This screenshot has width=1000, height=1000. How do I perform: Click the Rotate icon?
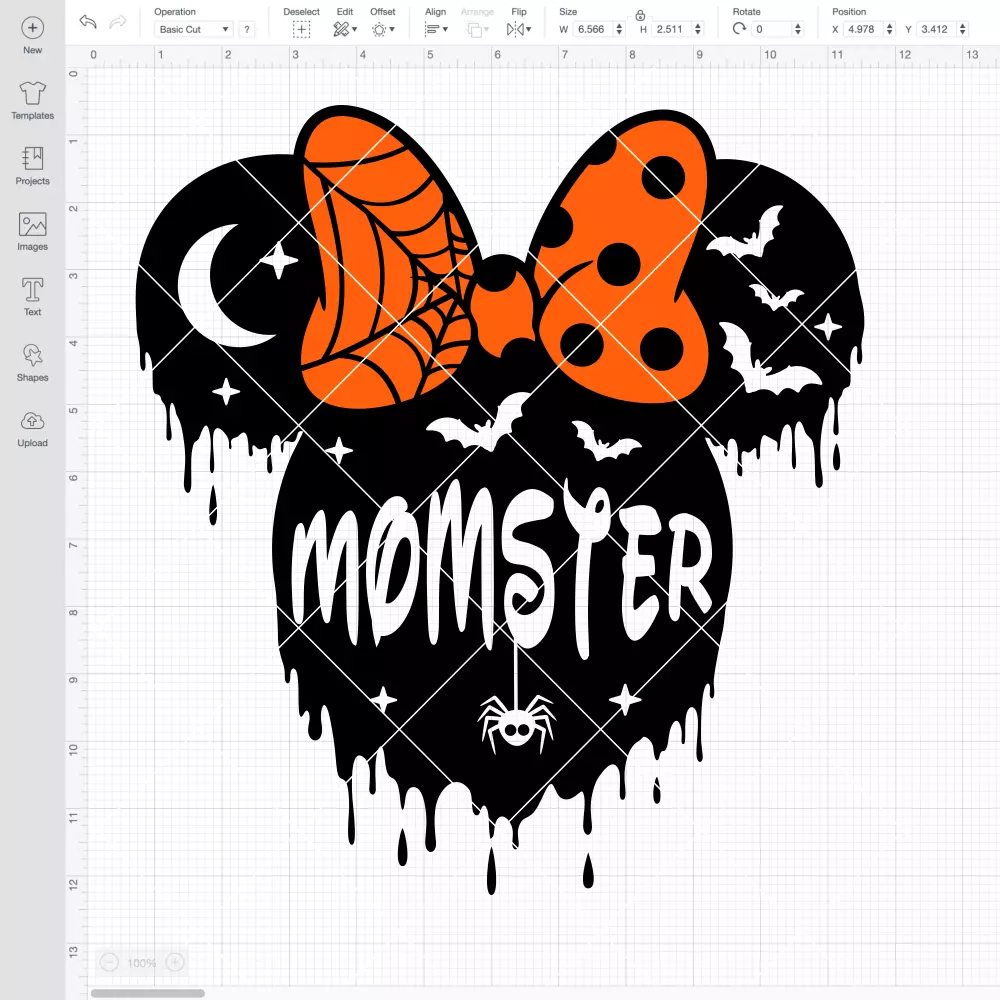739,29
